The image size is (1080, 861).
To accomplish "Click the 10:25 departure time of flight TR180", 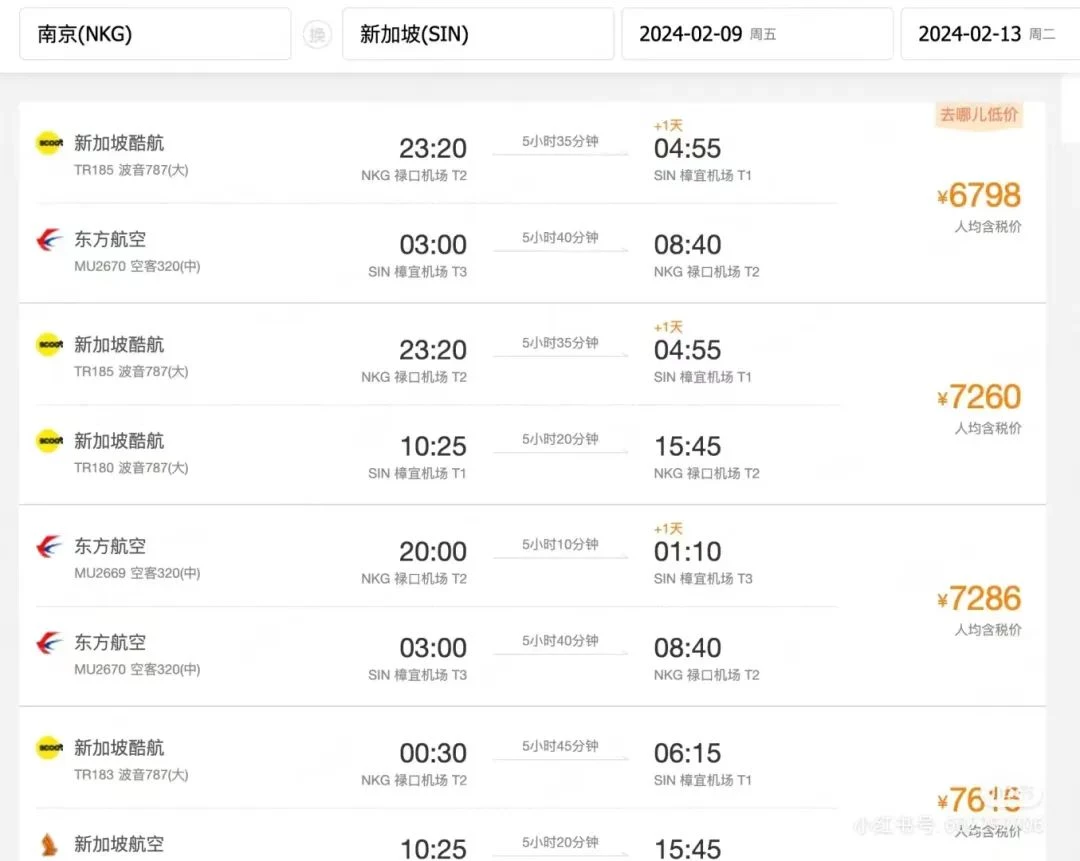I will coord(433,446).
